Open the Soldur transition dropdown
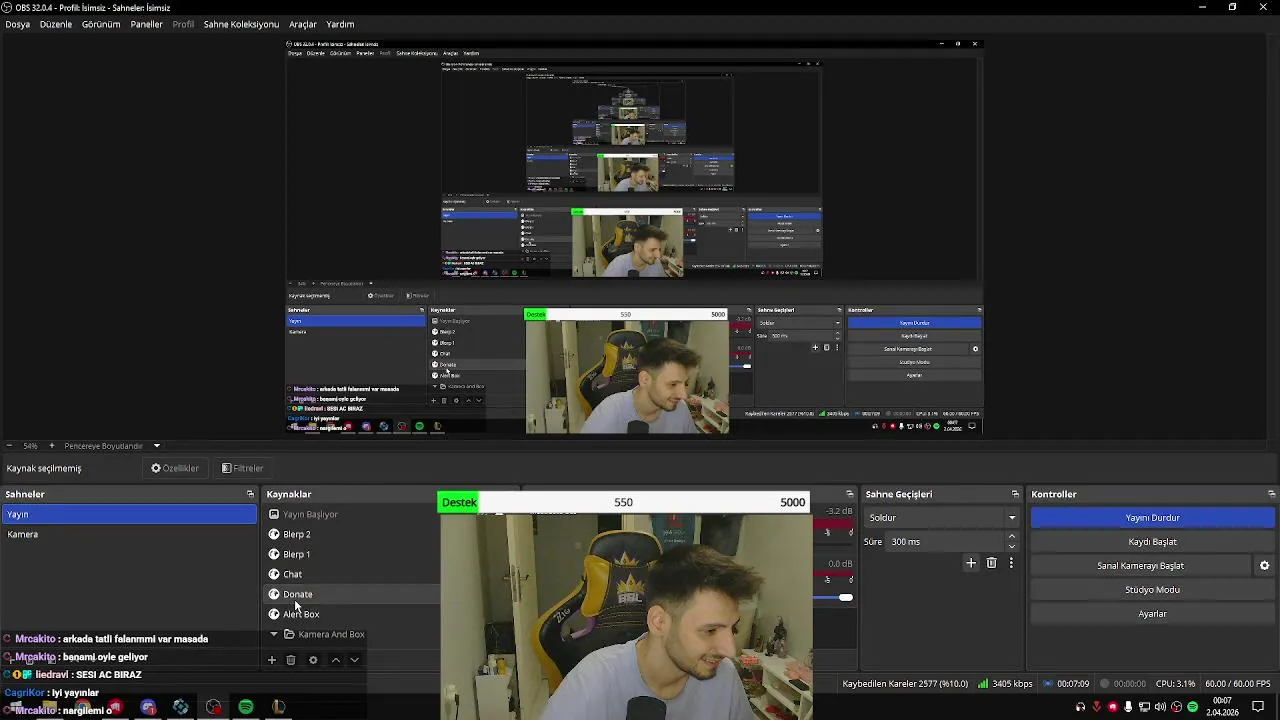The height and width of the screenshot is (720, 1280). click(941, 517)
